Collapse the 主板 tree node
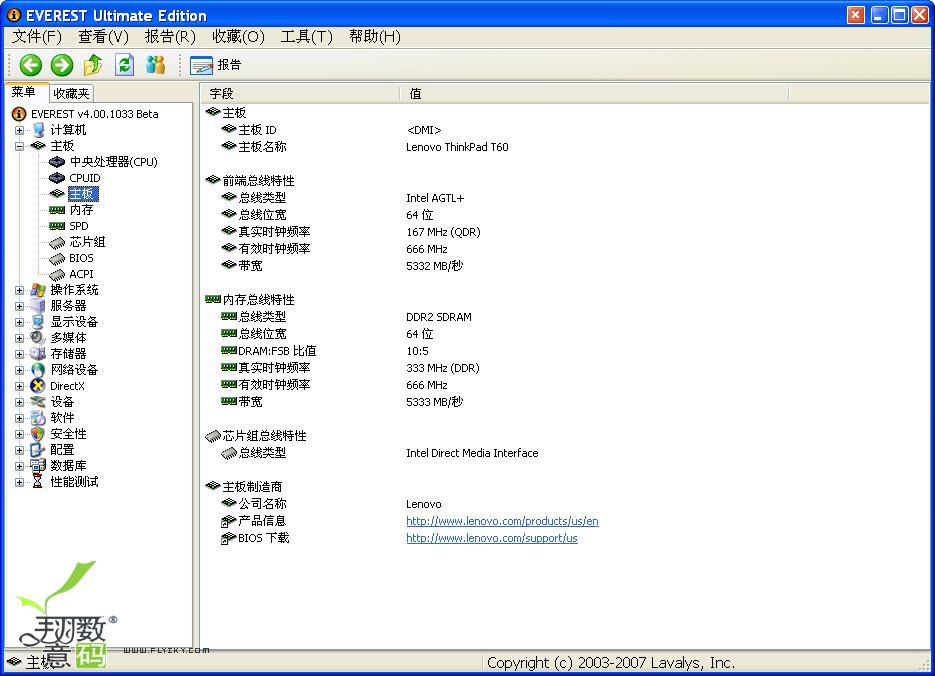Viewport: 935px width, 676px height. pos(19,146)
